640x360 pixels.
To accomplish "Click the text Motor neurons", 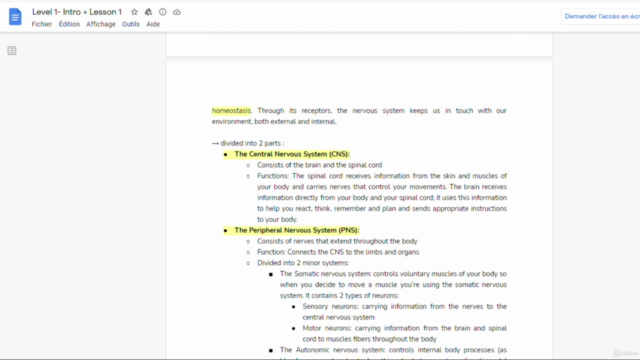I will point(327,328).
